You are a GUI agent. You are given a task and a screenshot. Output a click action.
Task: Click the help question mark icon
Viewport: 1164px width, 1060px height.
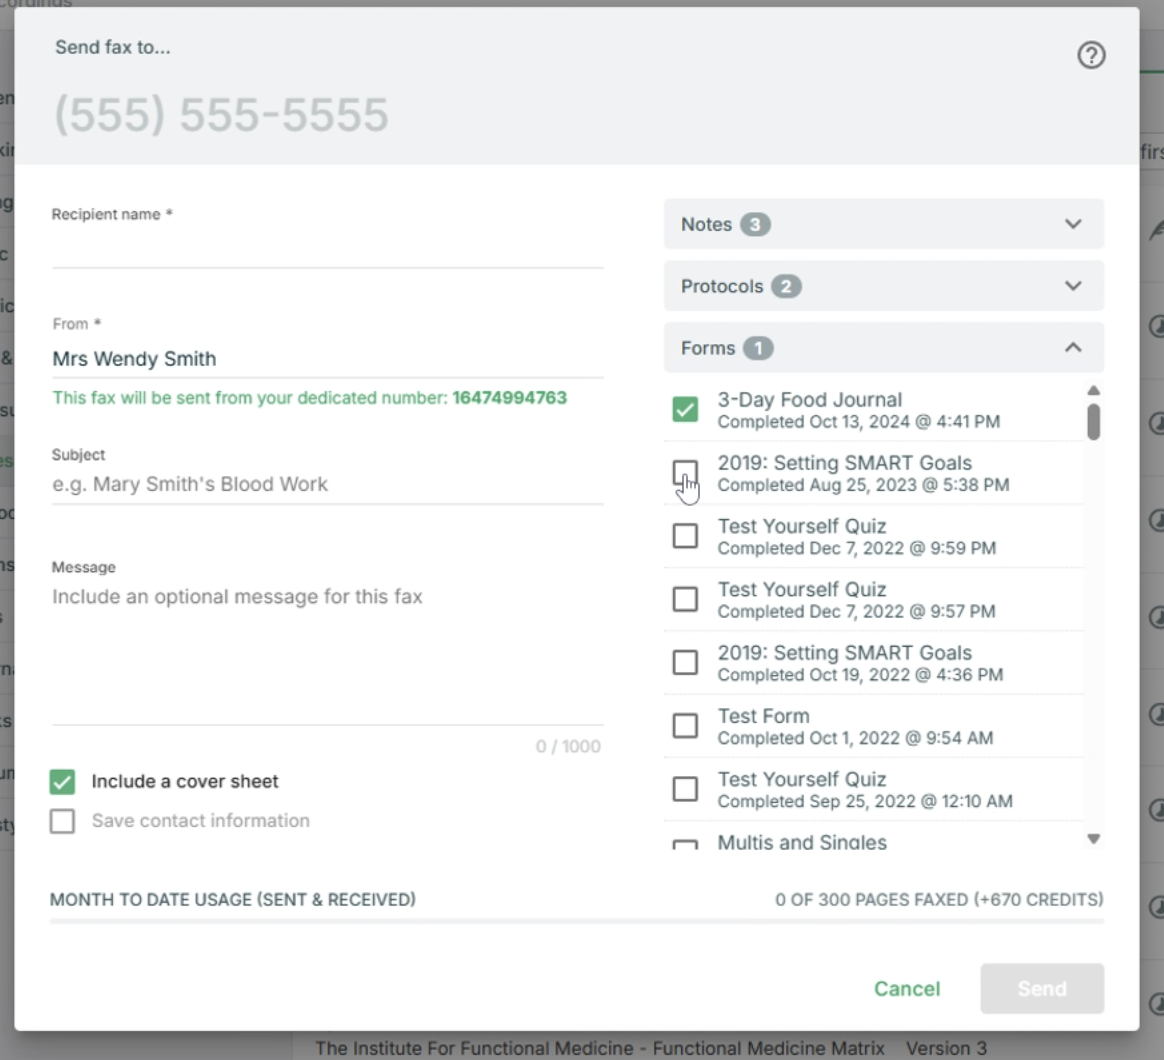coord(1091,56)
